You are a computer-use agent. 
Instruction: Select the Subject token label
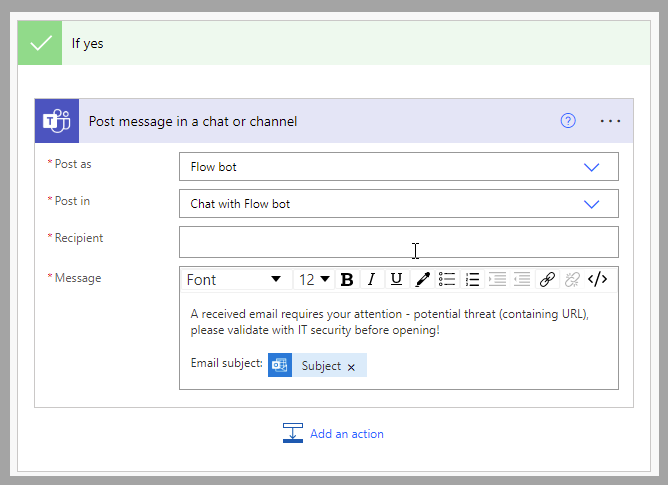tap(321, 366)
